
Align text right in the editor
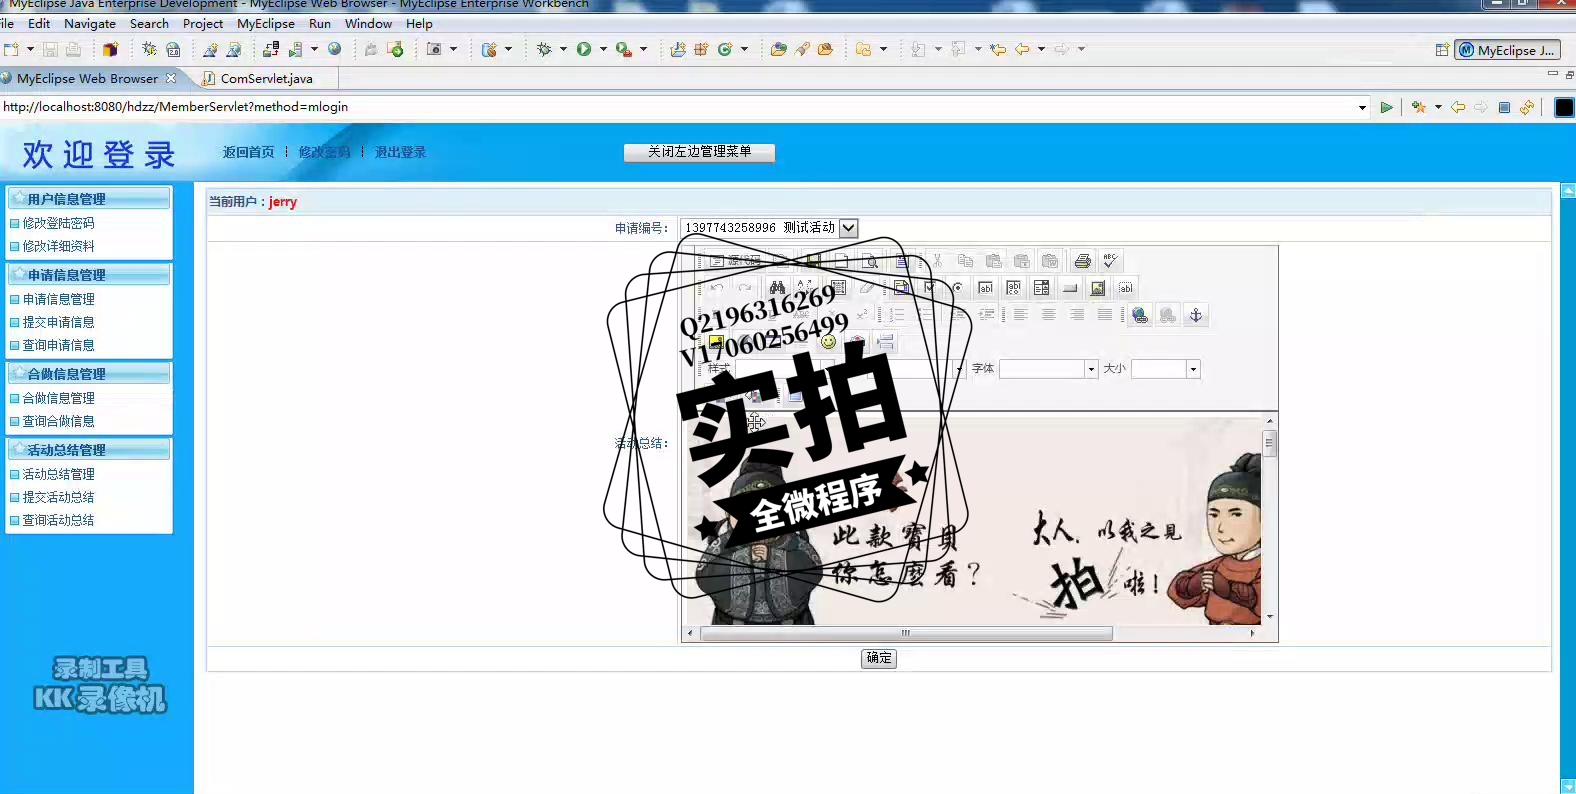click(1077, 315)
